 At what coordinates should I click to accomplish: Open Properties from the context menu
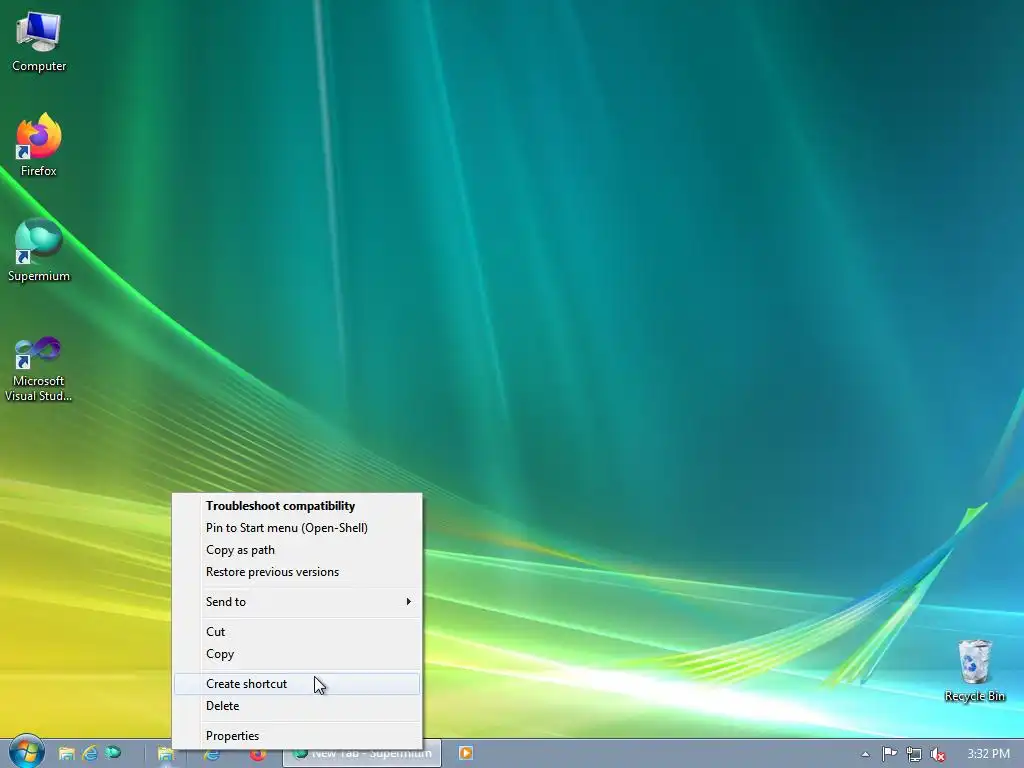[297, 736]
